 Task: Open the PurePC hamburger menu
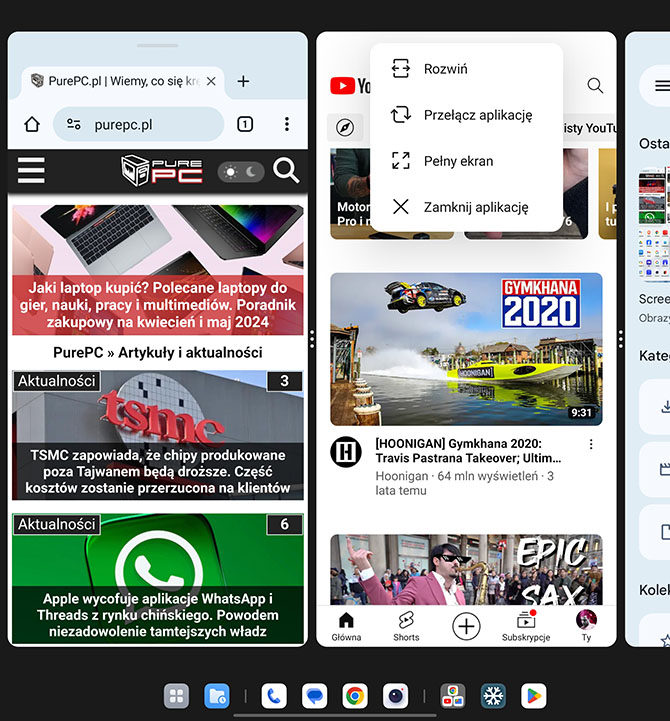click(x=31, y=170)
